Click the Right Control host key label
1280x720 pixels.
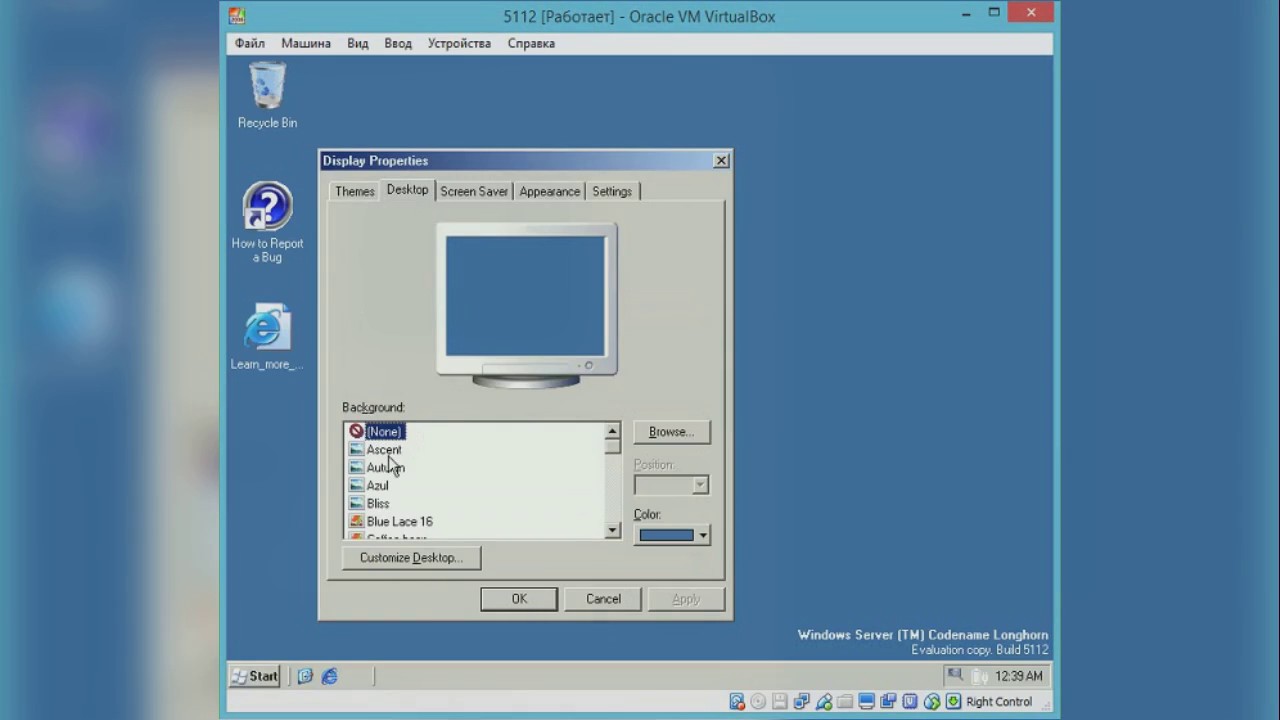pos(999,702)
